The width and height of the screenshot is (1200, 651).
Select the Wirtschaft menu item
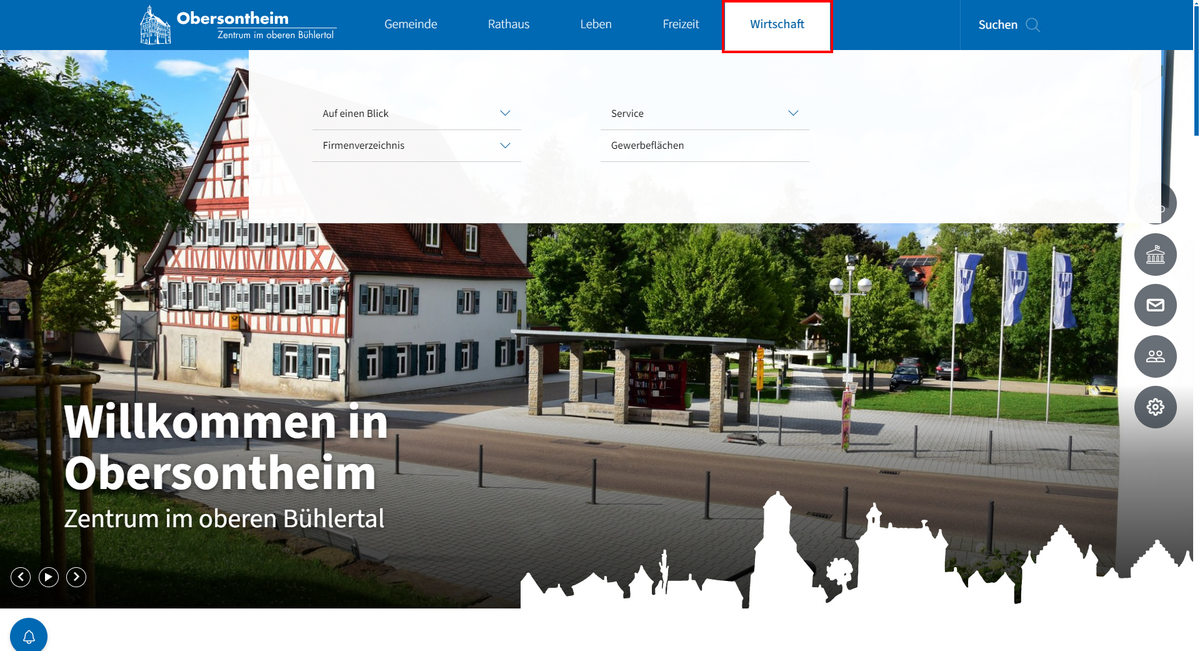click(x=777, y=25)
